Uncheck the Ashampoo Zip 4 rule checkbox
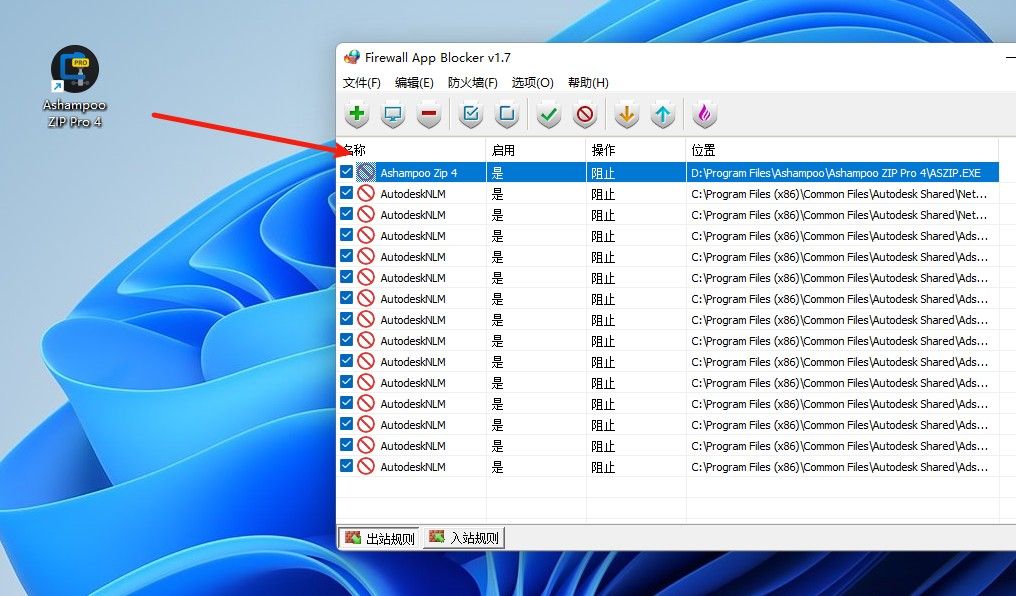Image resolution: width=1016 pixels, height=596 pixels. [347, 172]
